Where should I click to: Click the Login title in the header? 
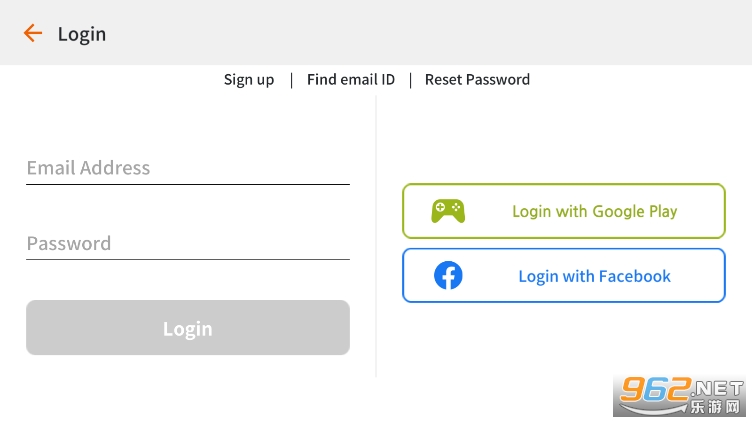click(82, 34)
